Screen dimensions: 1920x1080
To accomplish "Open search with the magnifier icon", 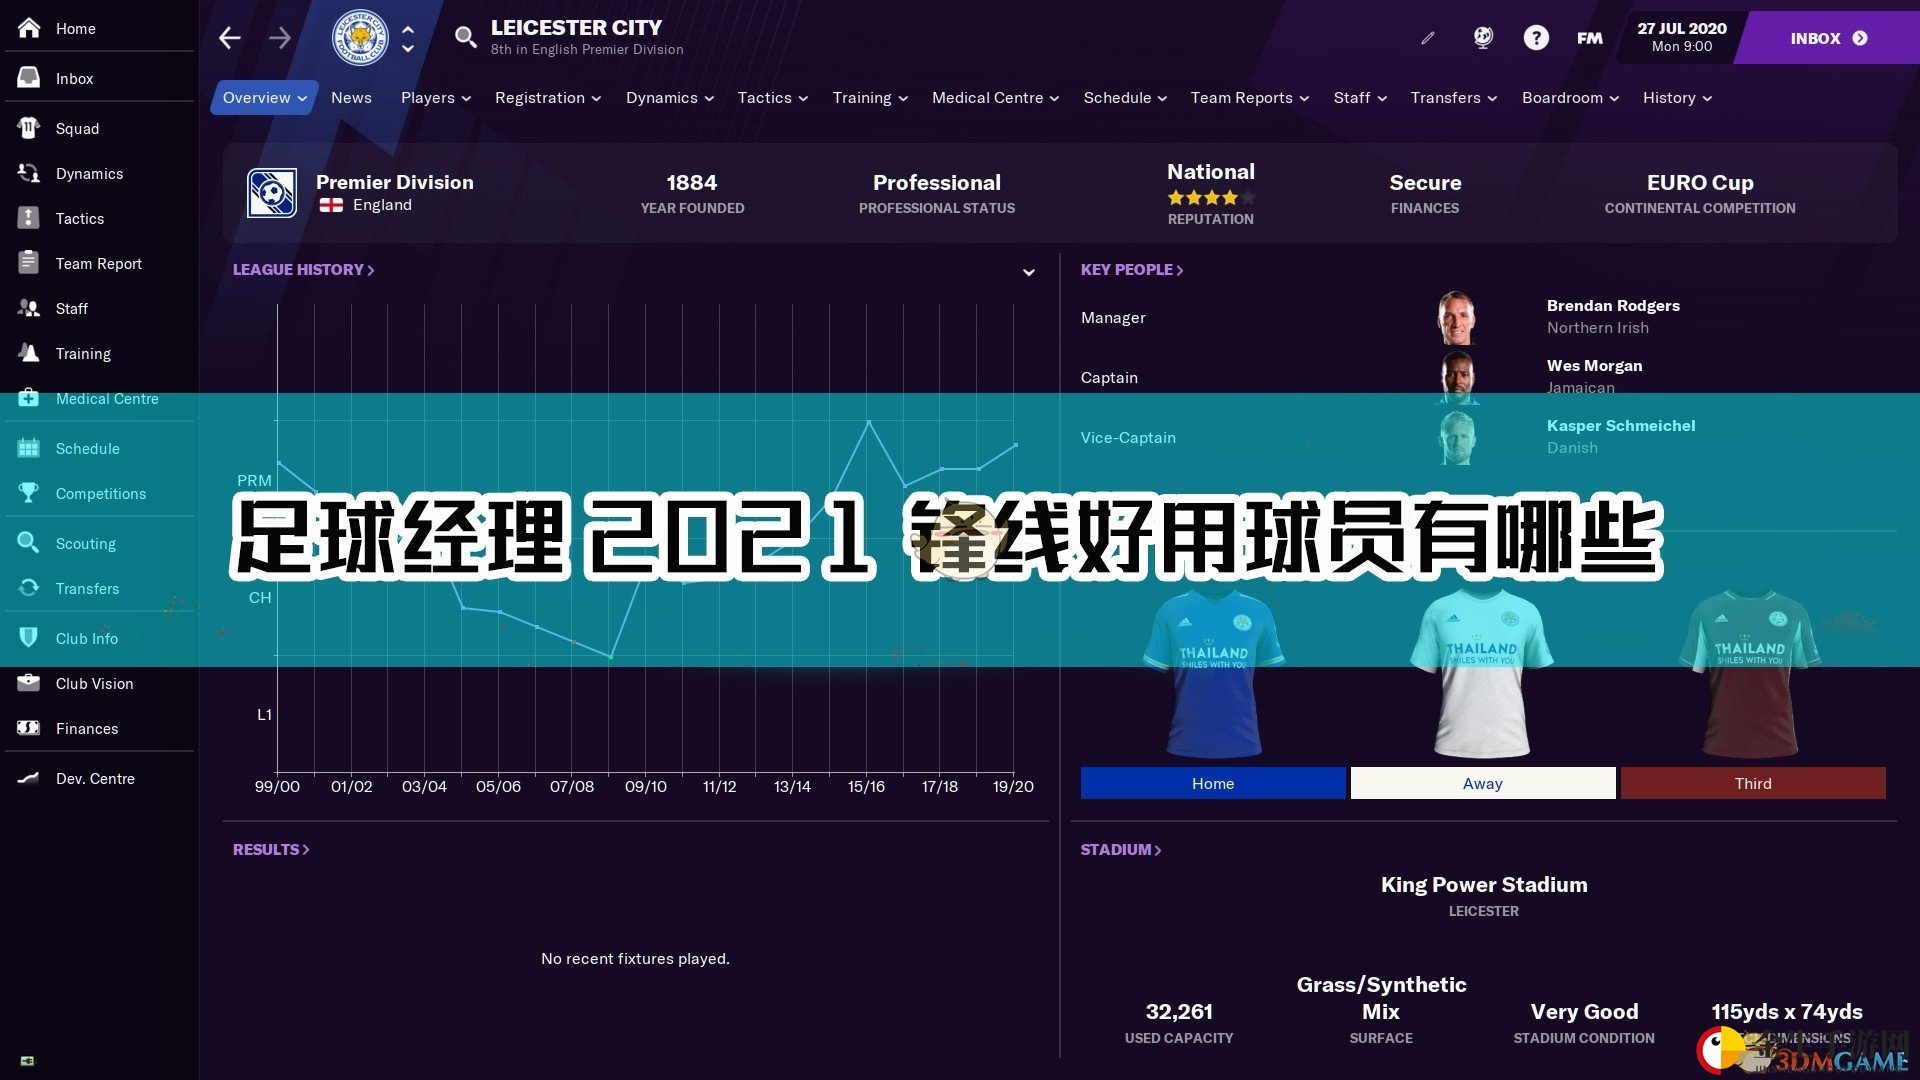I will (465, 38).
